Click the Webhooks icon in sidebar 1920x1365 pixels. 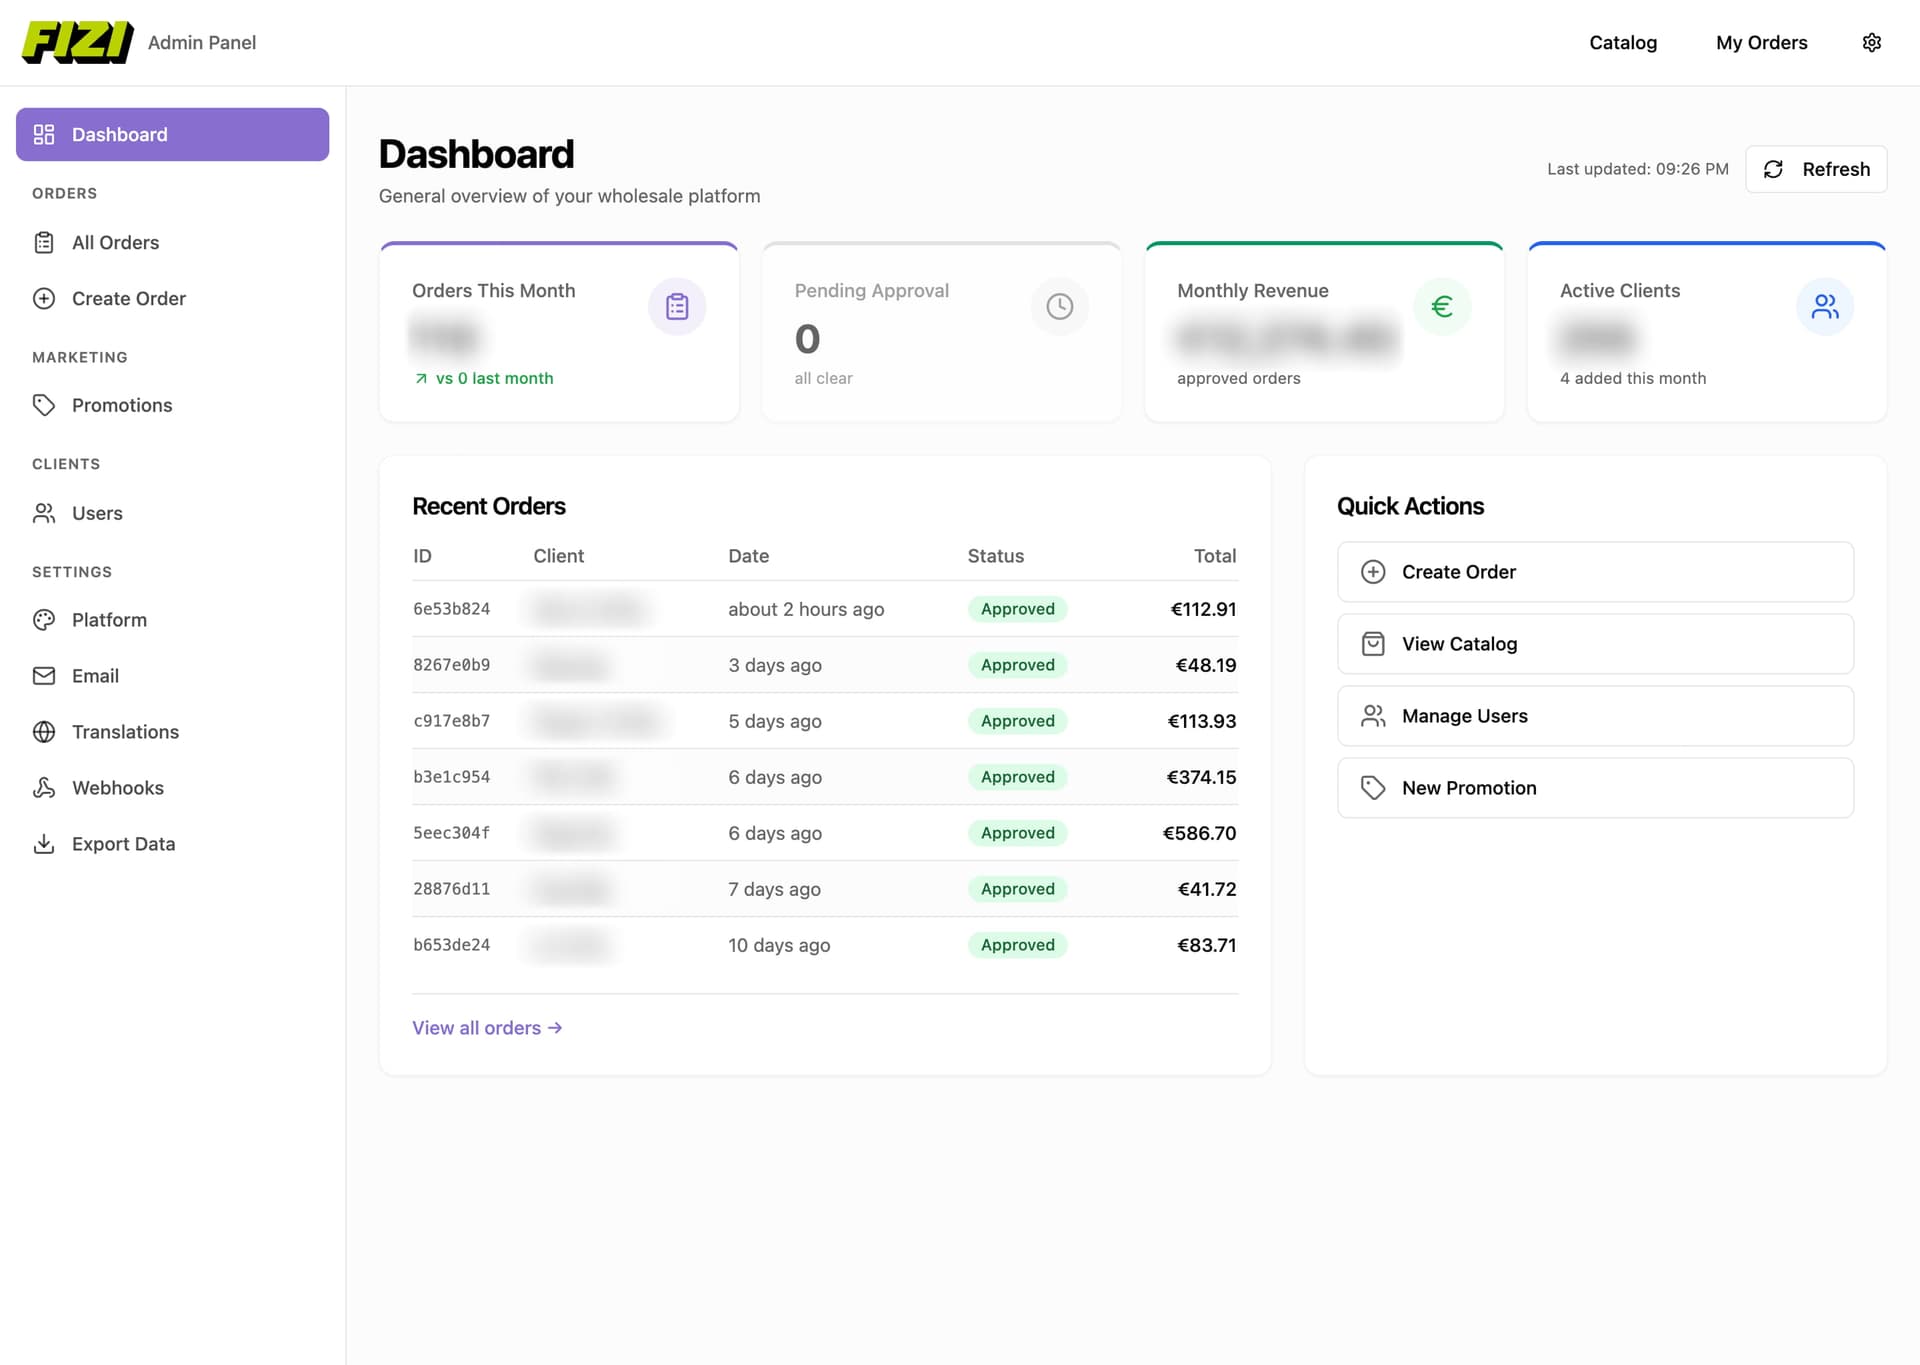(44, 787)
